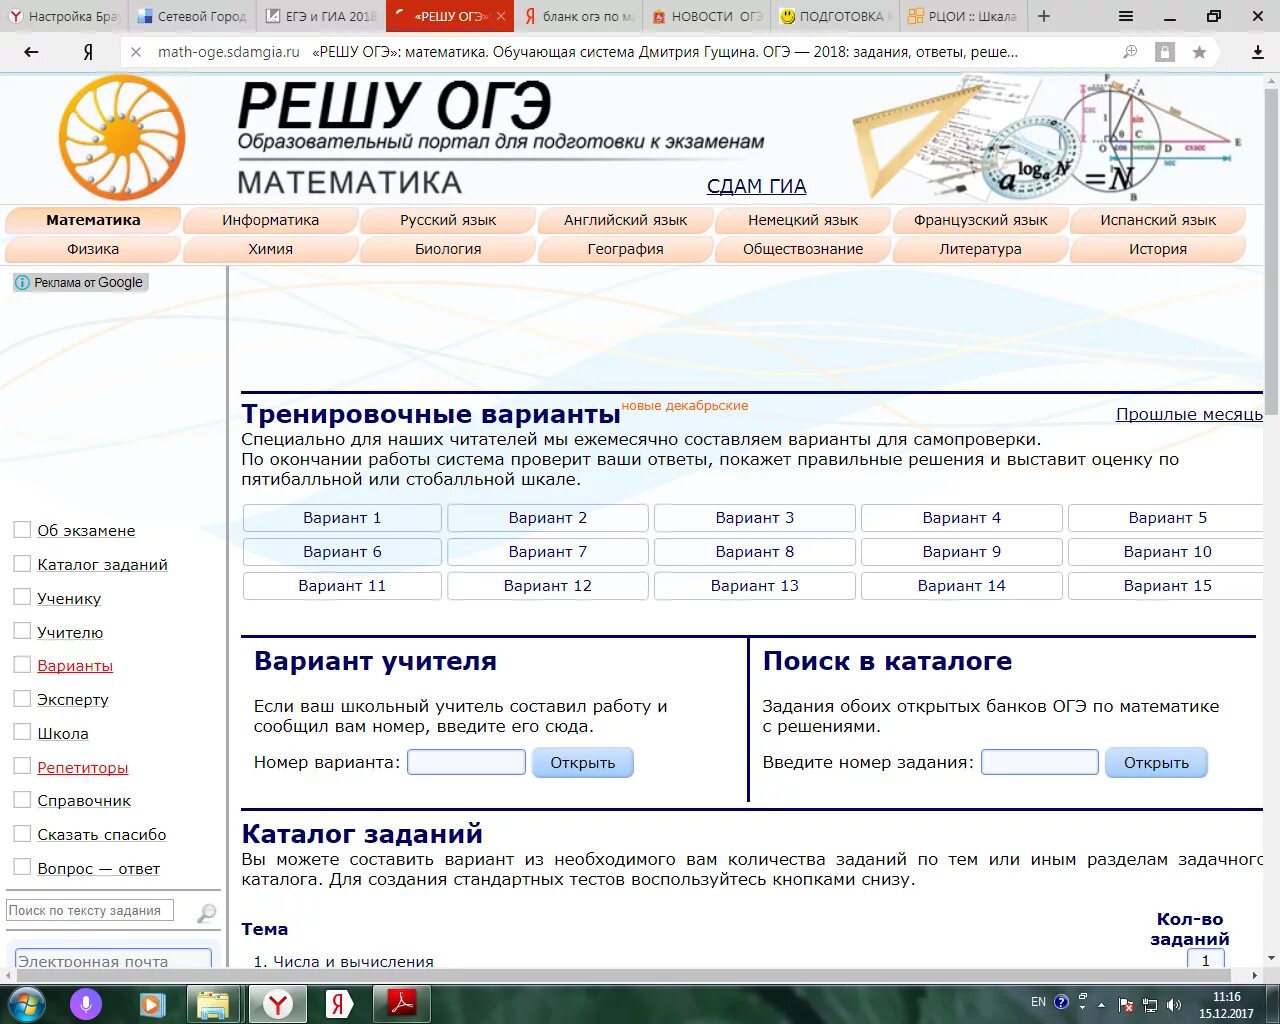Screen dimensions: 1280x1024
Task: Open Adobe Reader taskbar icon
Action: (x=402, y=1003)
